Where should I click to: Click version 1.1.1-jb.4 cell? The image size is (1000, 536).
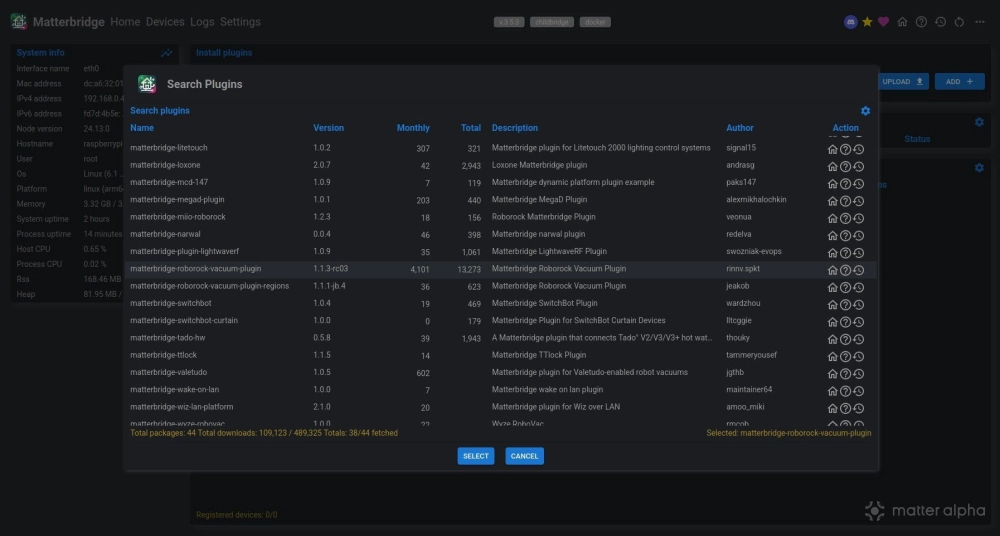(329, 286)
